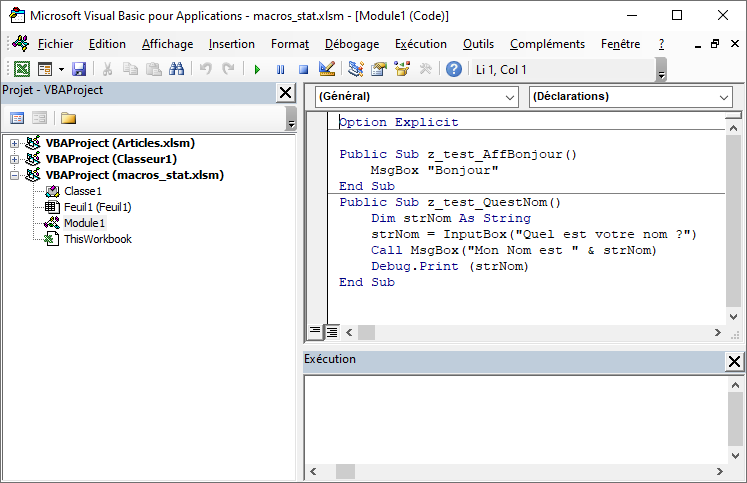Select ThisWorkbook in project tree
Image resolution: width=747 pixels, height=483 pixels.
point(98,239)
